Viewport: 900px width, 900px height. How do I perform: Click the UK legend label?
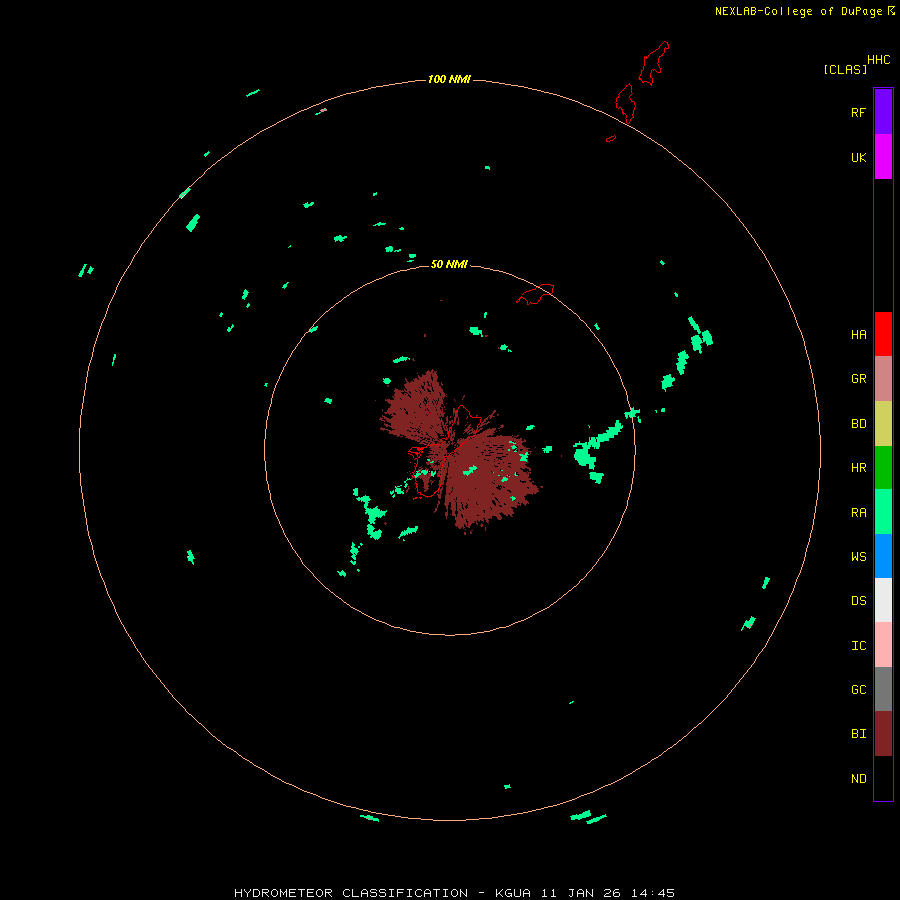tap(858, 157)
